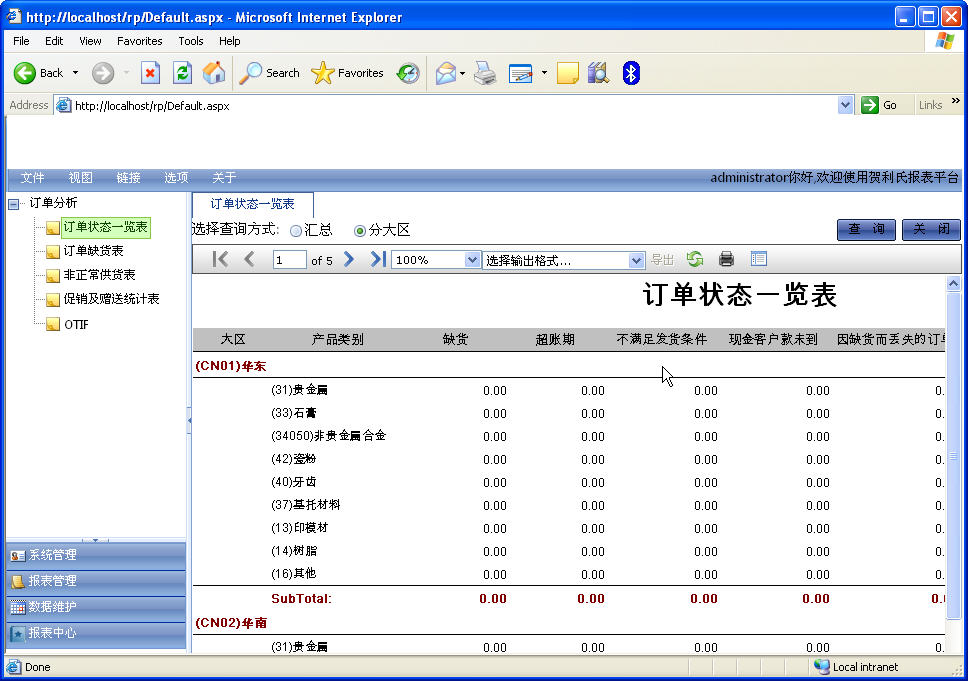Screen dimensions: 968x681
Task: Open 系统管理 sidebar section
Action: (96, 555)
